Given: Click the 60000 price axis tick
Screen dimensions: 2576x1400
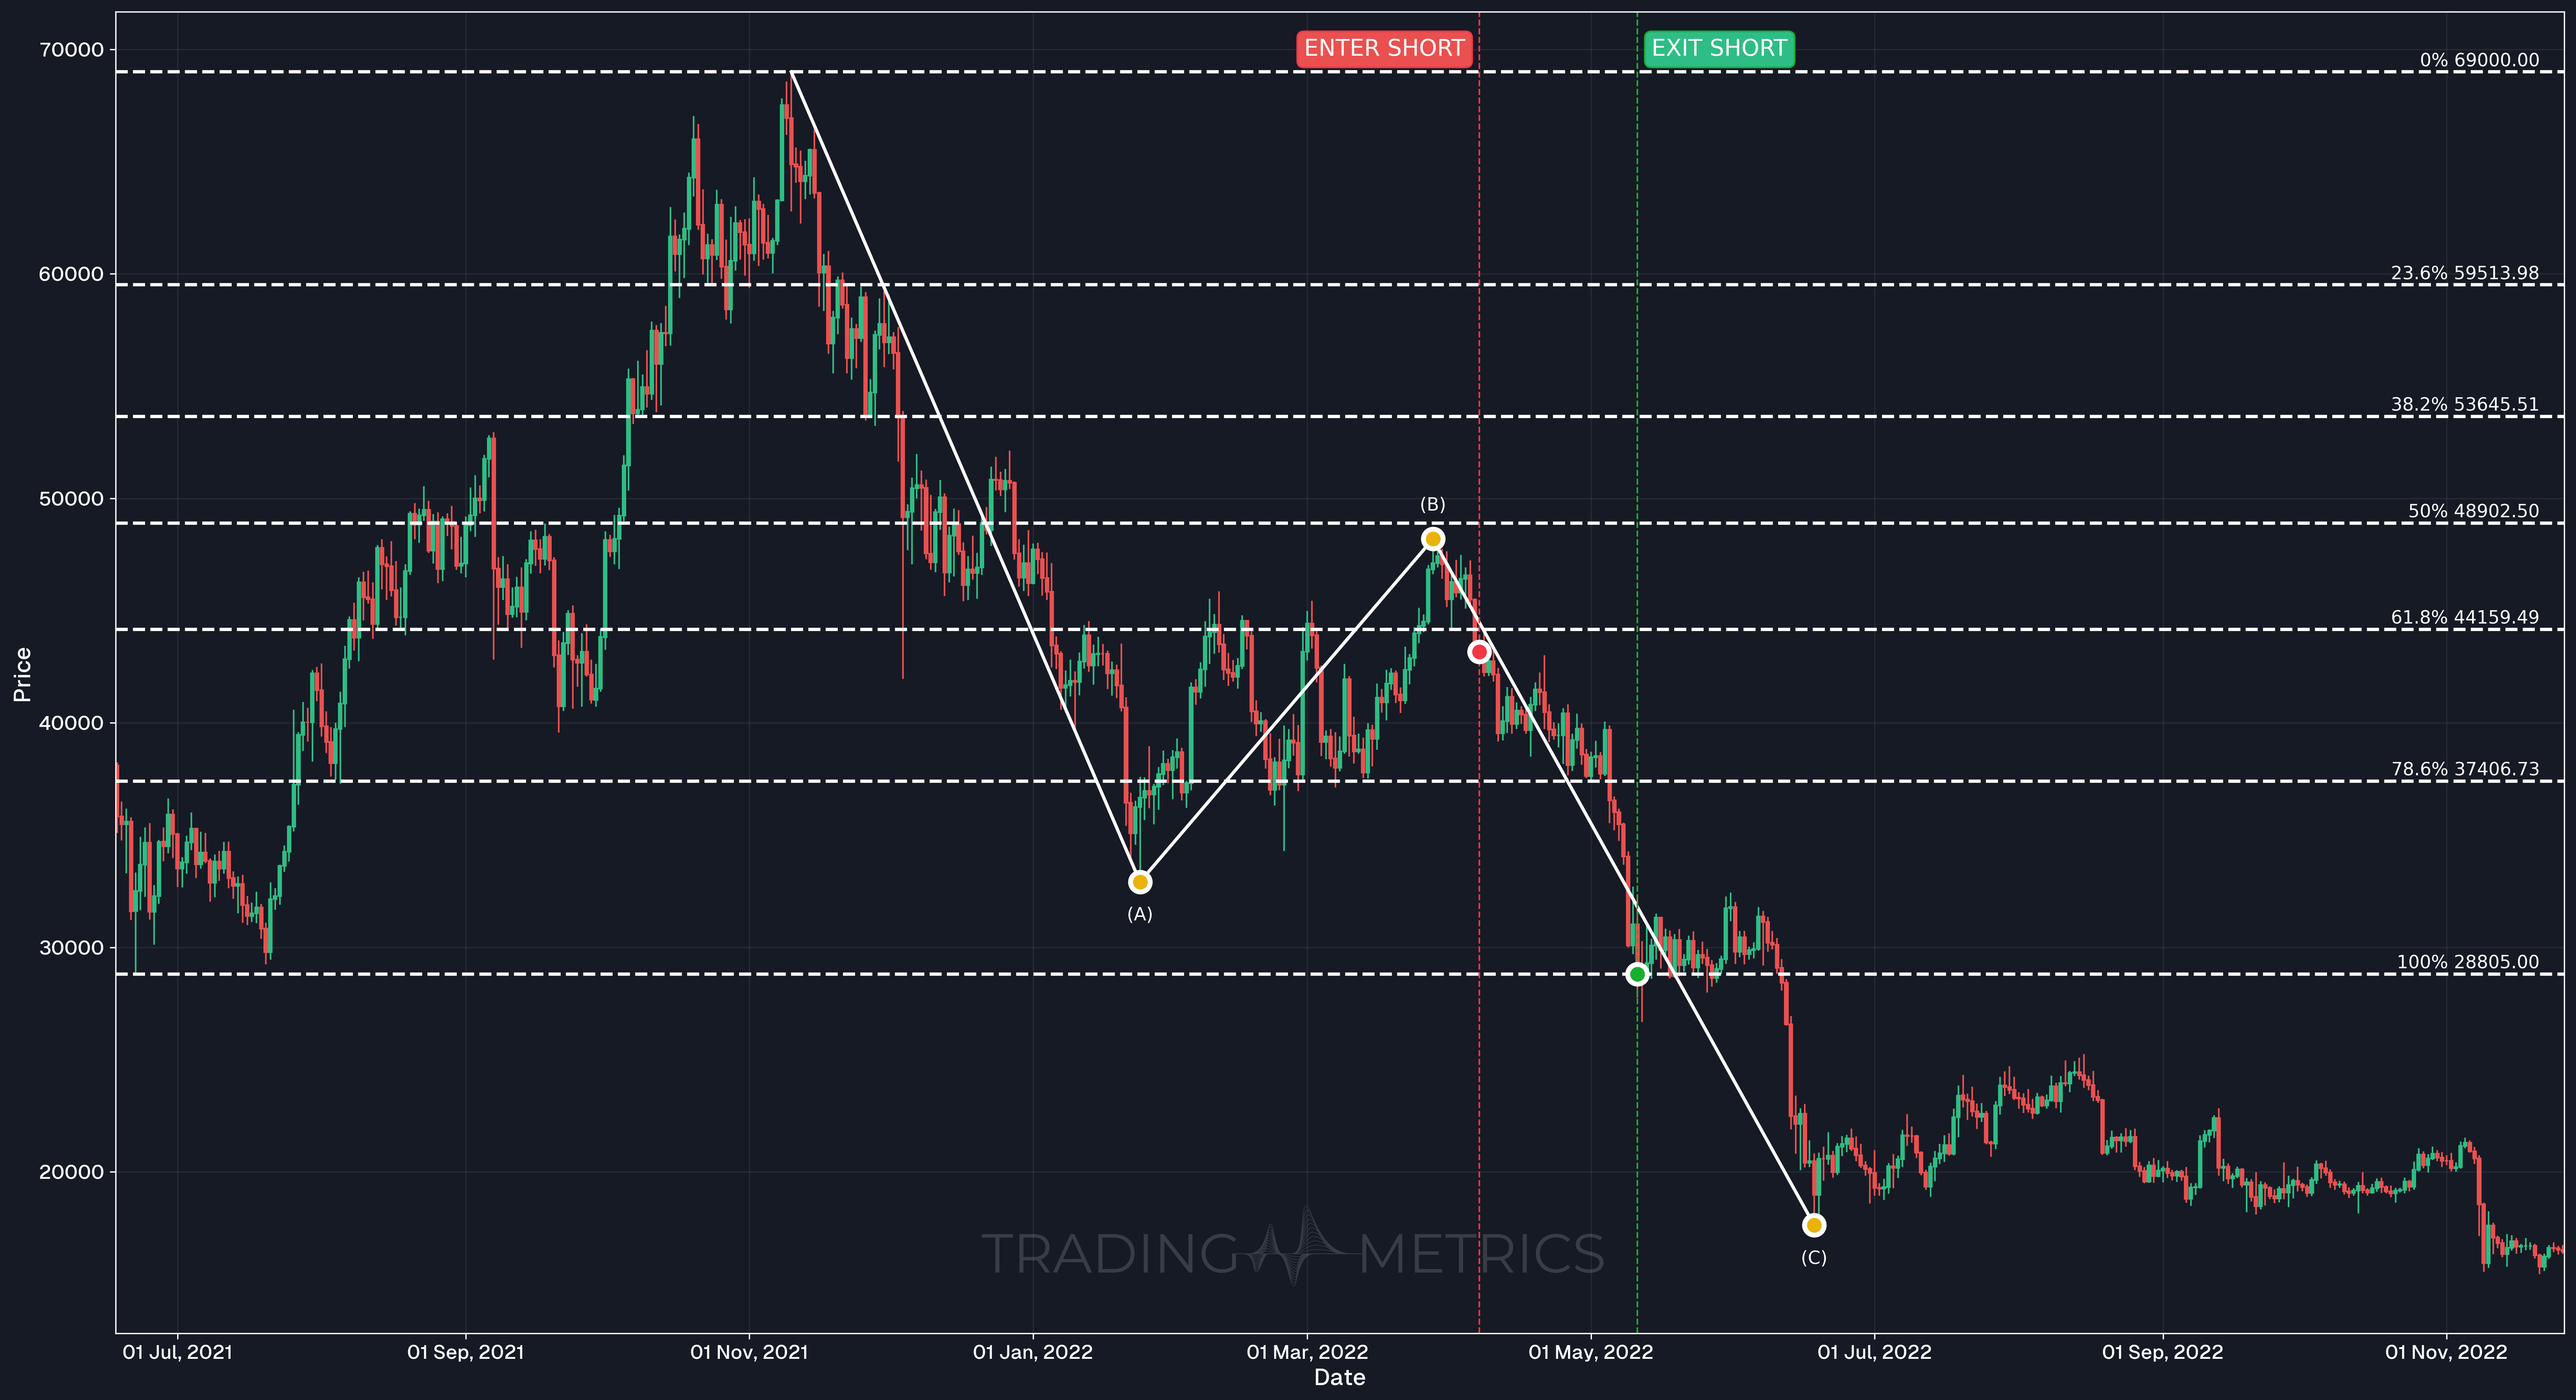Looking at the screenshot, I should (71, 274).
